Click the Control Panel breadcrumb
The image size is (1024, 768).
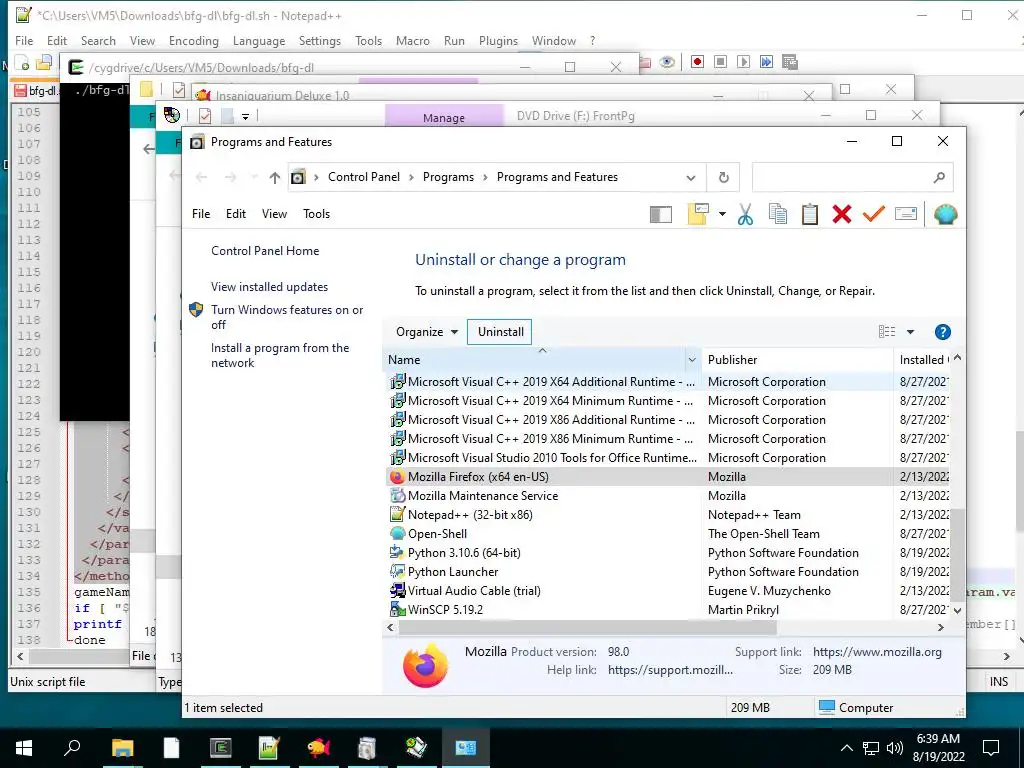coord(364,177)
